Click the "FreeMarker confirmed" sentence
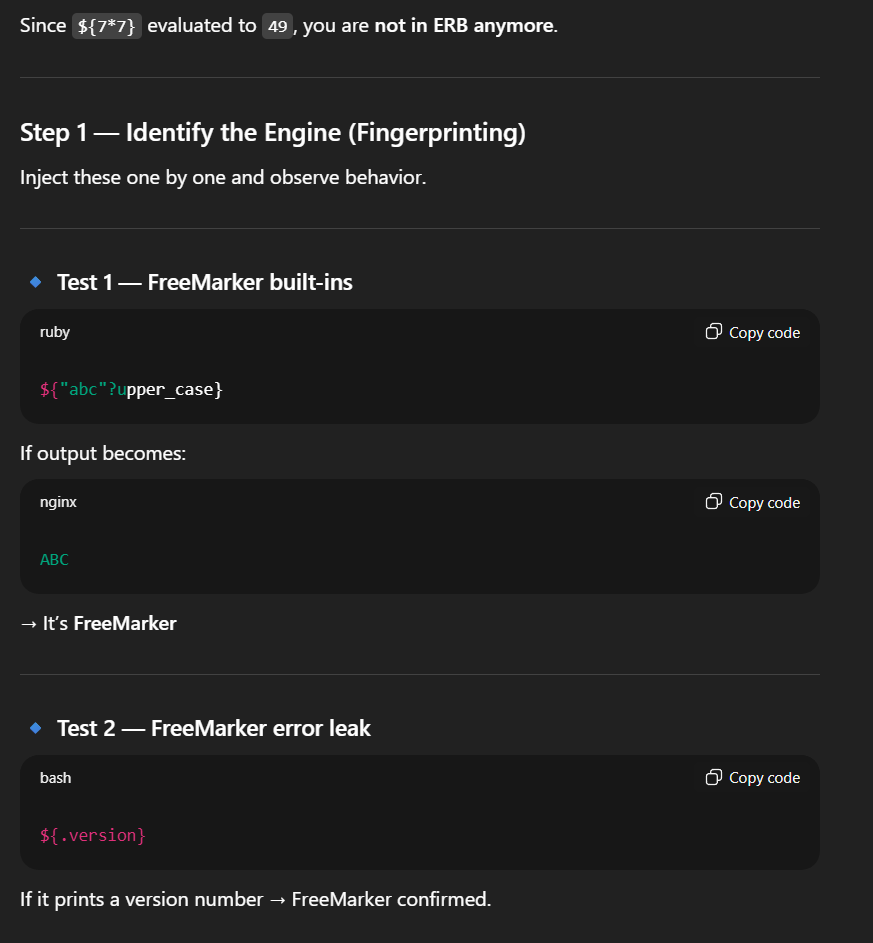873x943 pixels. click(x=391, y=898)
